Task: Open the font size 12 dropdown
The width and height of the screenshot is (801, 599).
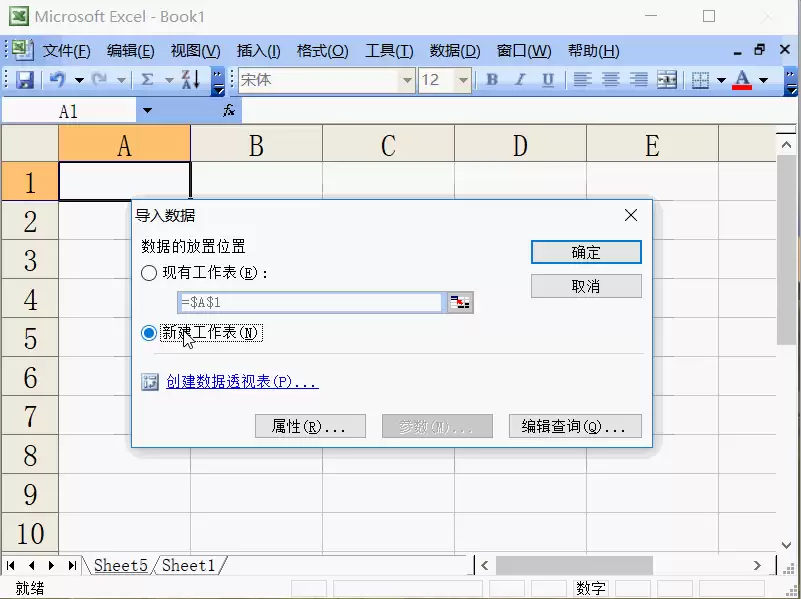Action: click(463, 80)
